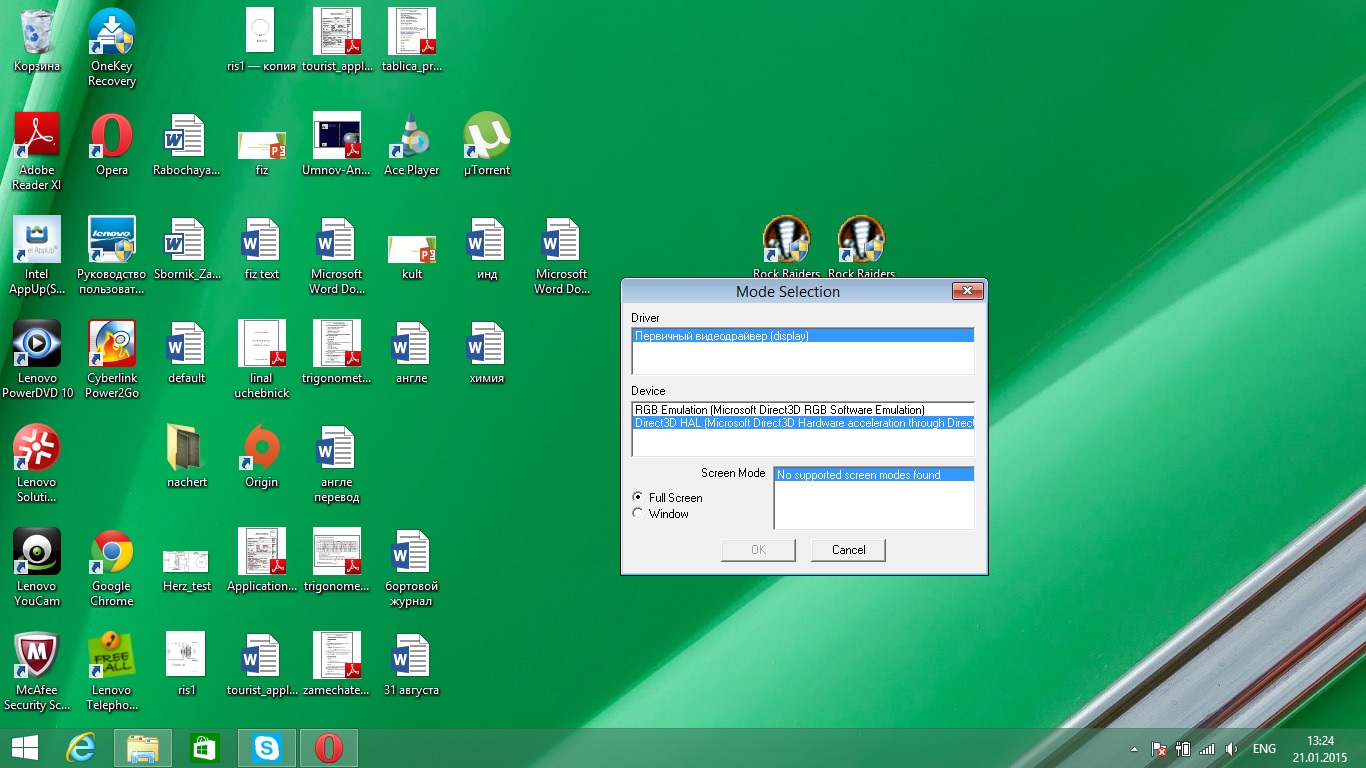Select the Lenovo YouCam shortcut
This screenshot has width=1366, height=768.
37,568
